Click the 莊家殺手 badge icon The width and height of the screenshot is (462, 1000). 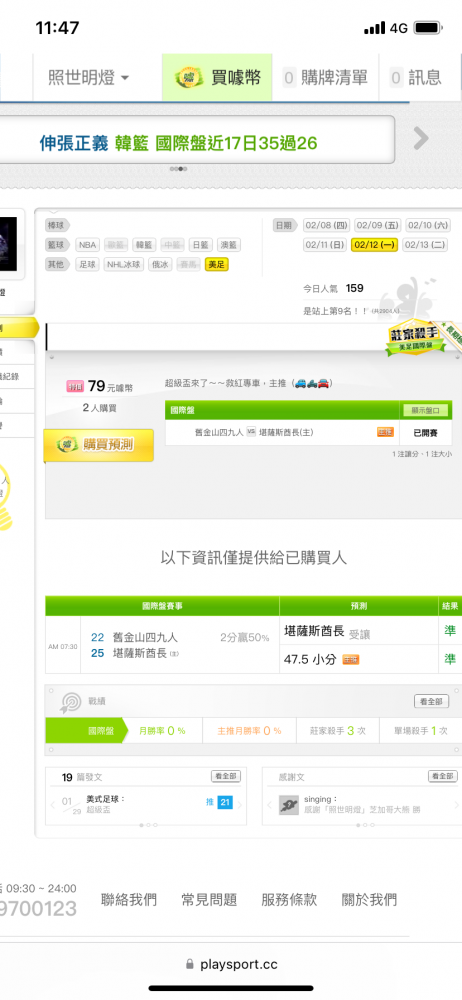(417, 337)
